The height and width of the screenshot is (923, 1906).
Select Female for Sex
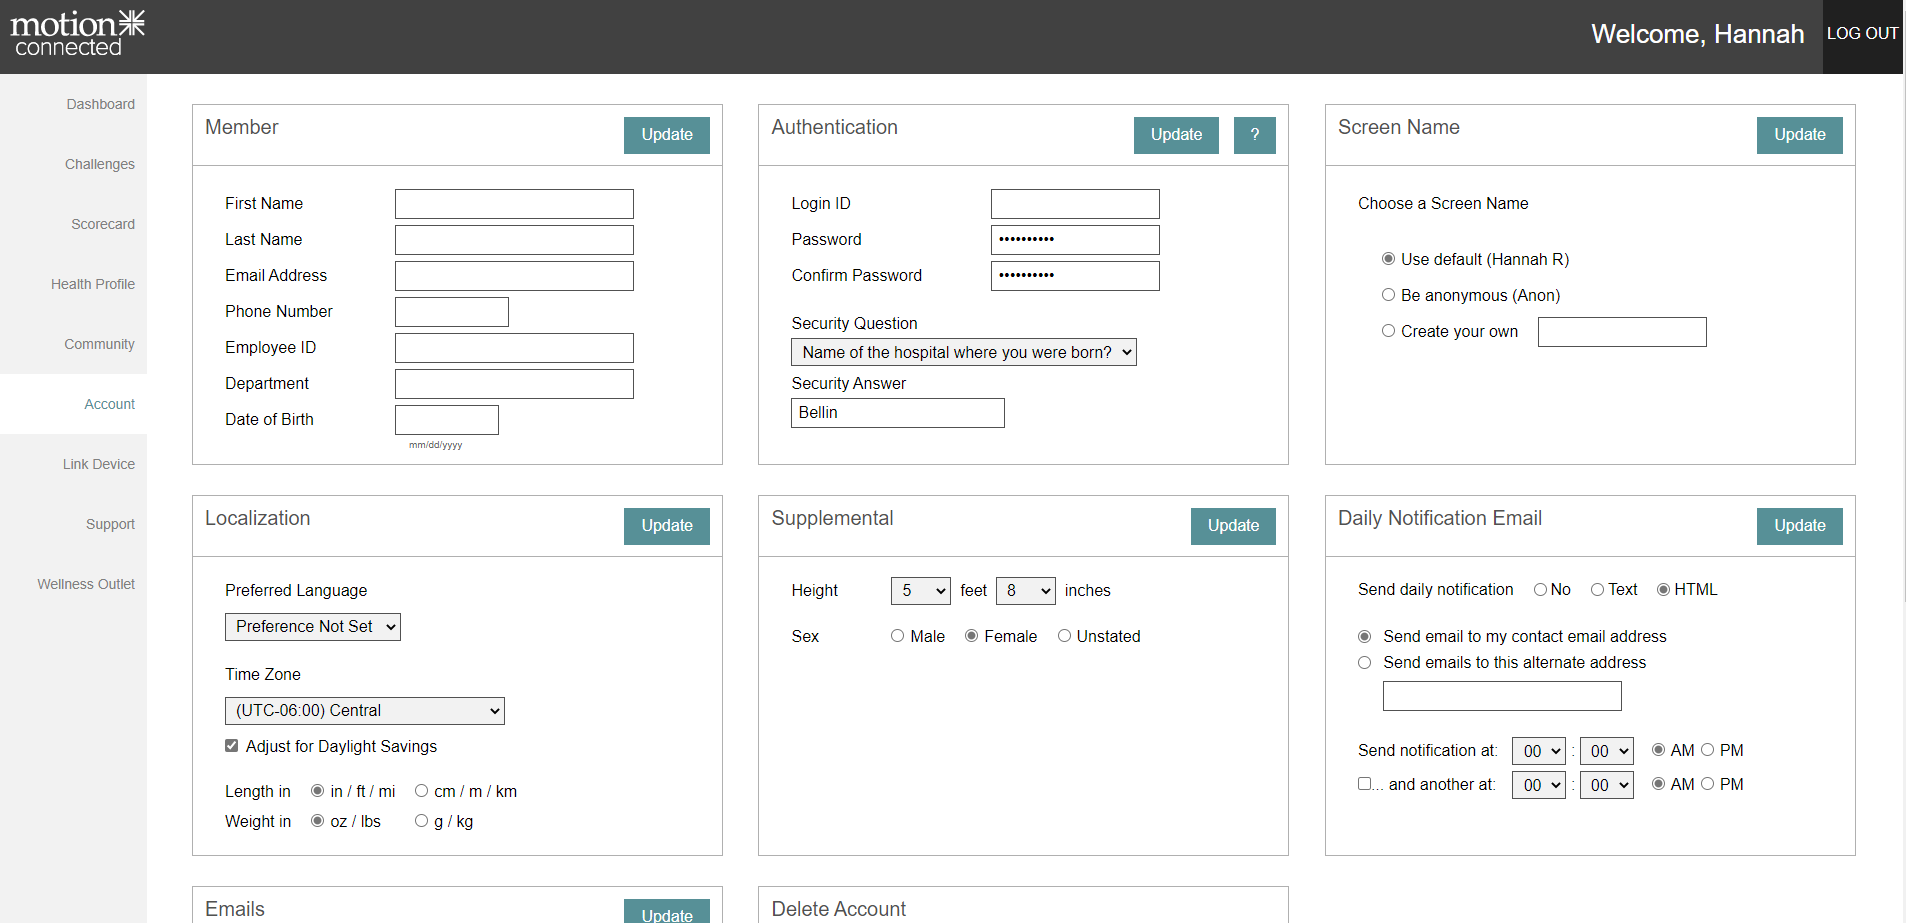971,636
